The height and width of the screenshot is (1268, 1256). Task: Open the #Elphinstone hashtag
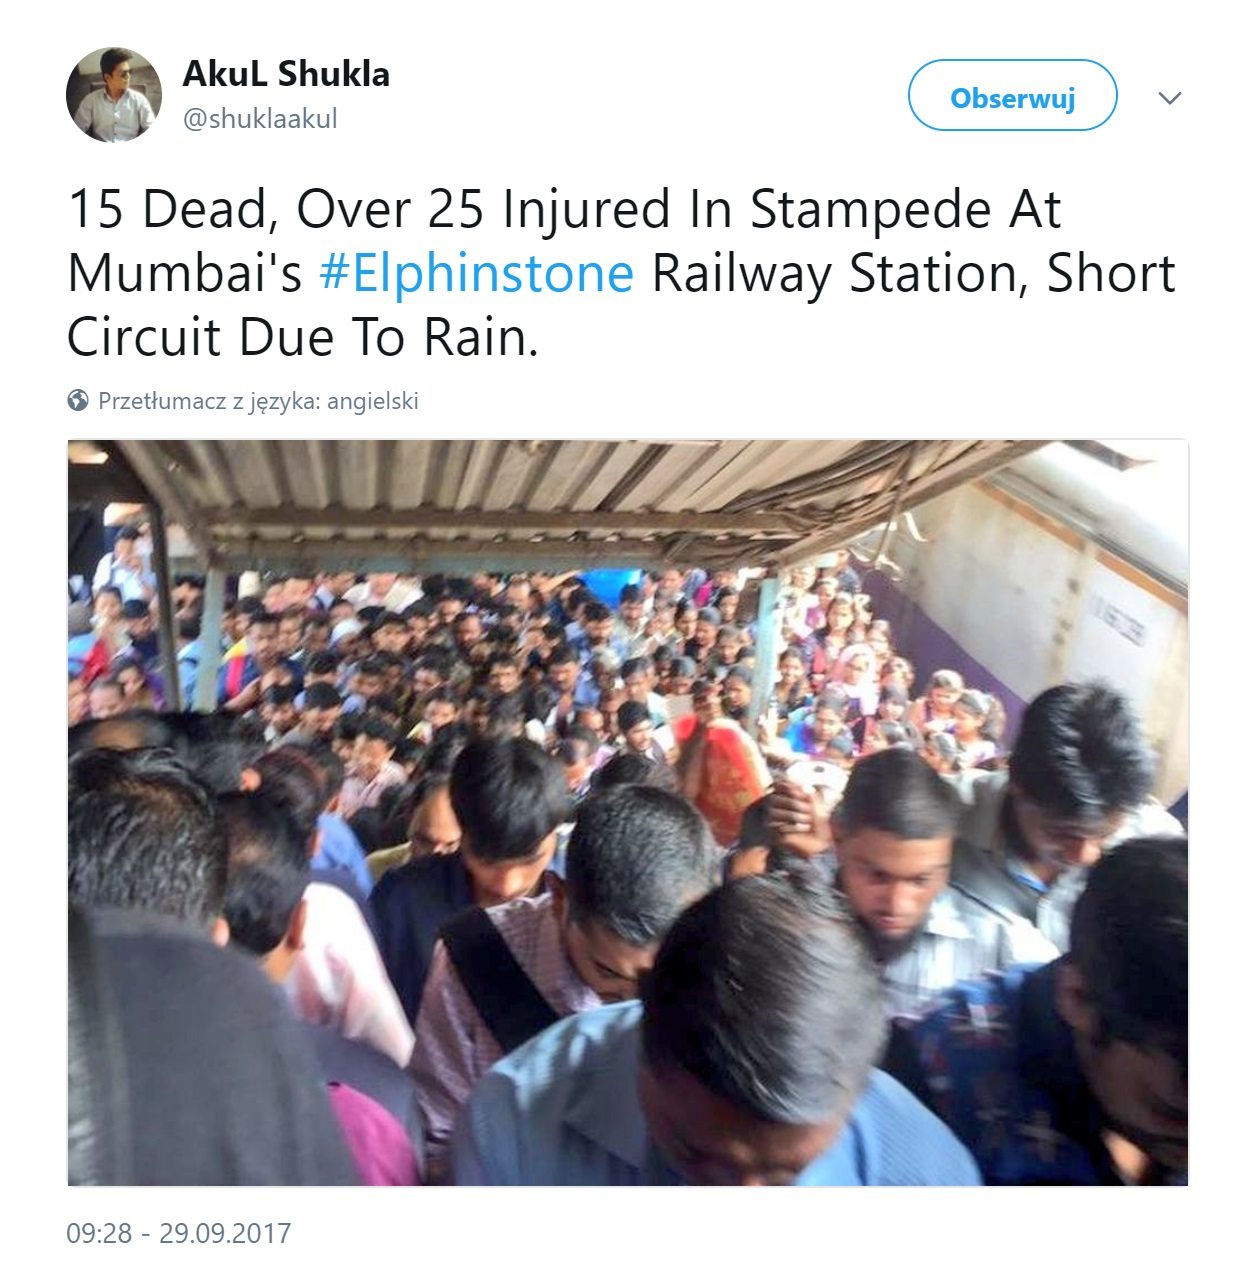[x=476, y=273]
